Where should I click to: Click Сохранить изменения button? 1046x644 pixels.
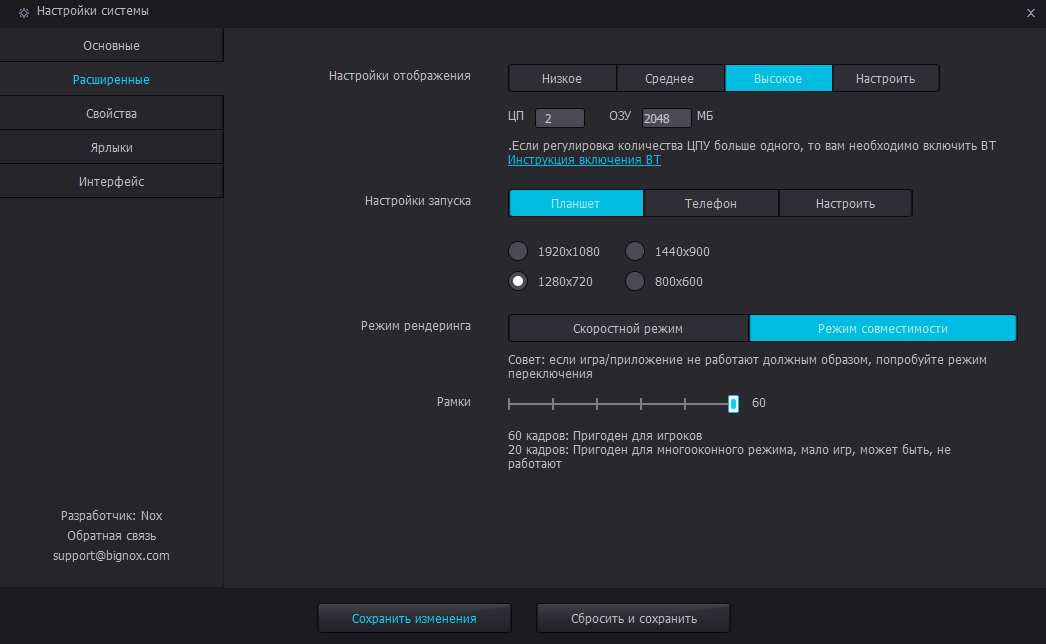[414, 619]
